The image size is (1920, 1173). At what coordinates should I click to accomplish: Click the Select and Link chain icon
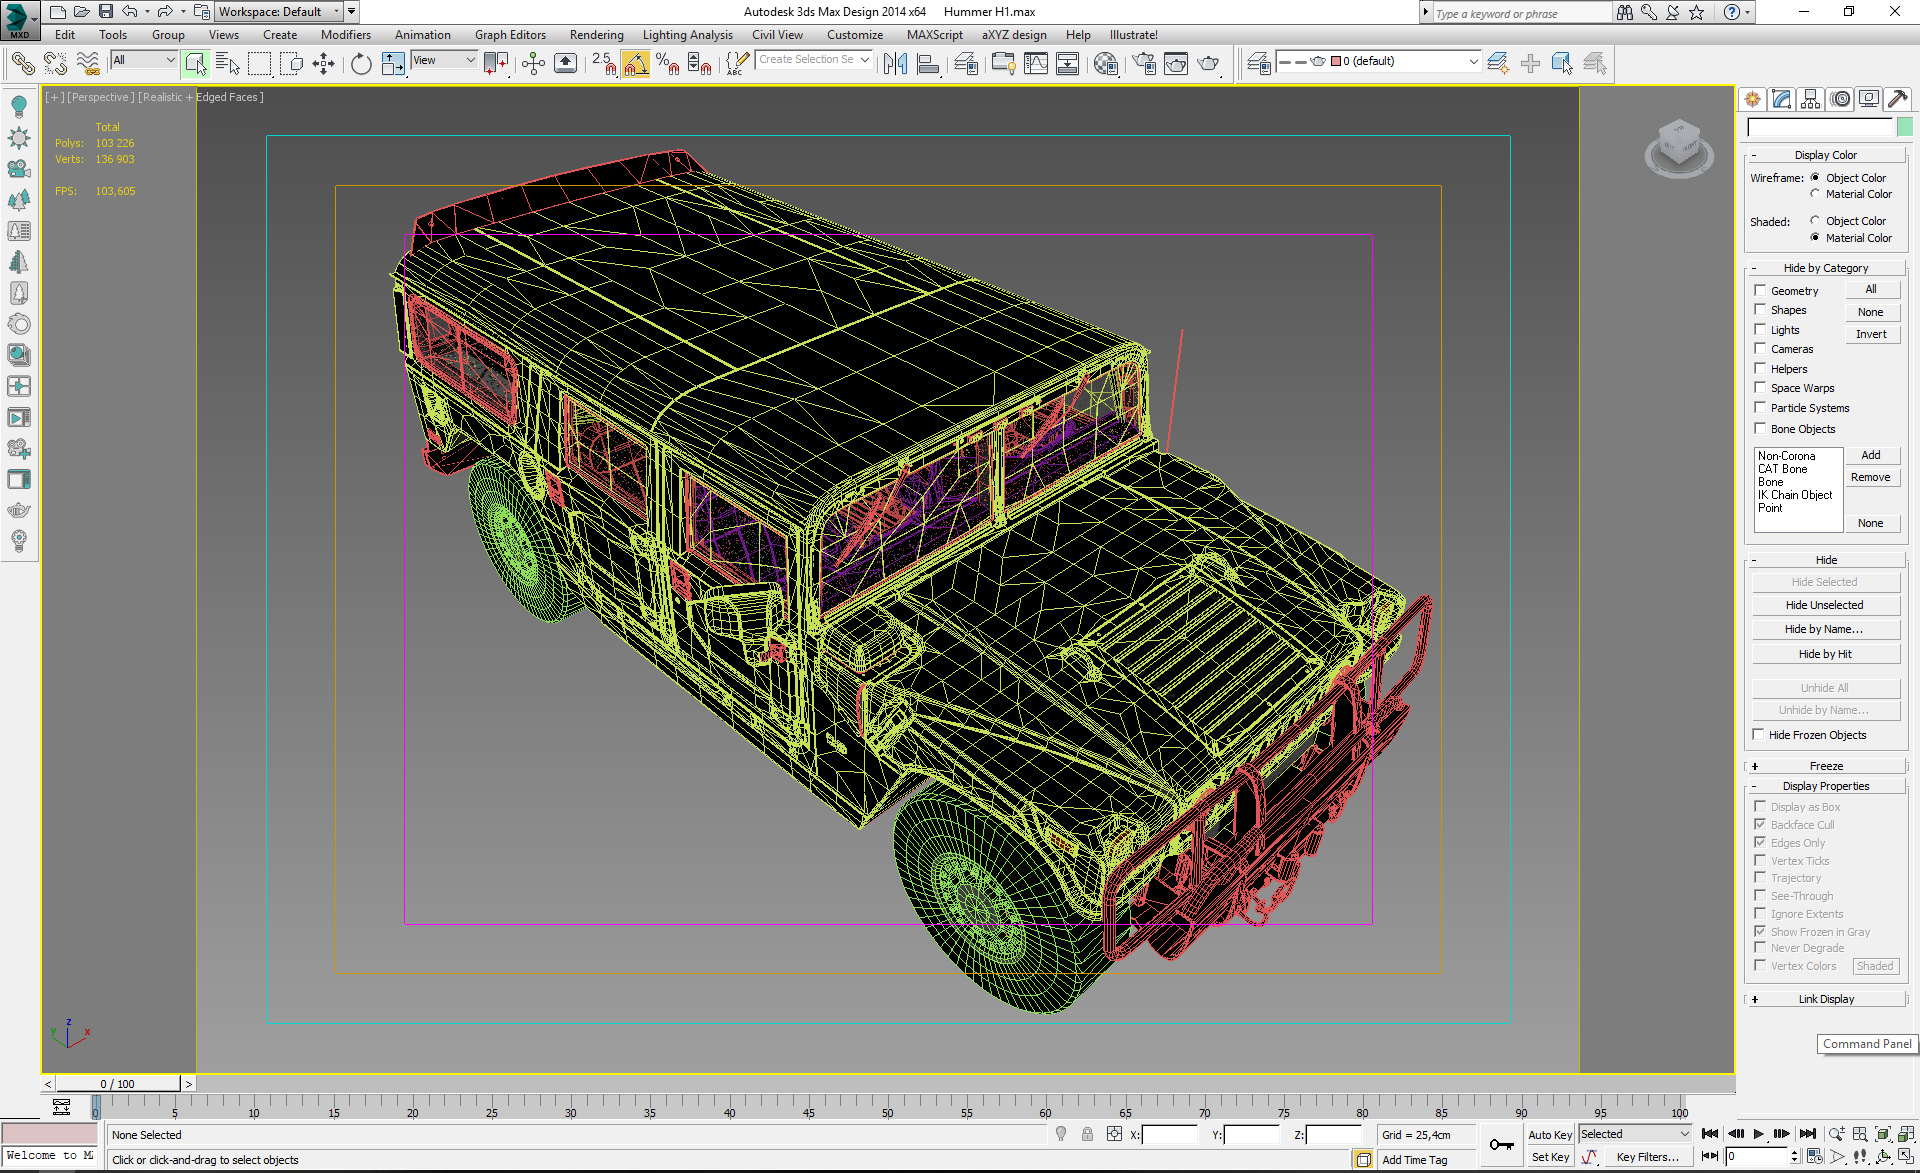coord(22,64)
